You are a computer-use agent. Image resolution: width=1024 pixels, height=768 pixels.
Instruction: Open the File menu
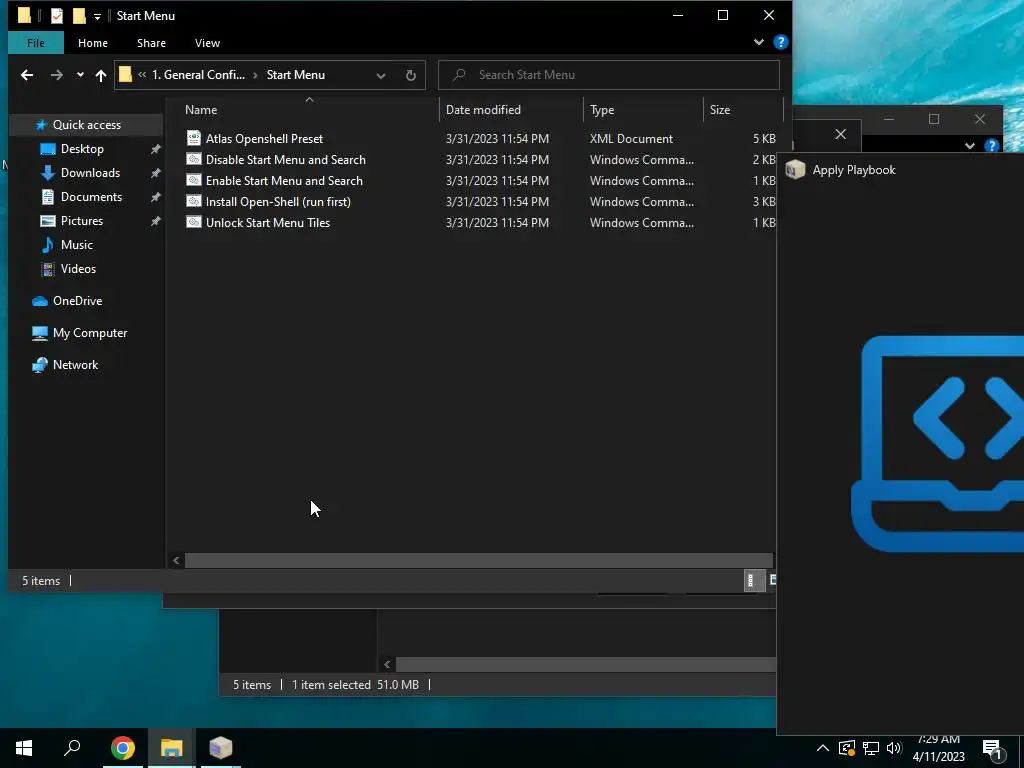point(36,43)
